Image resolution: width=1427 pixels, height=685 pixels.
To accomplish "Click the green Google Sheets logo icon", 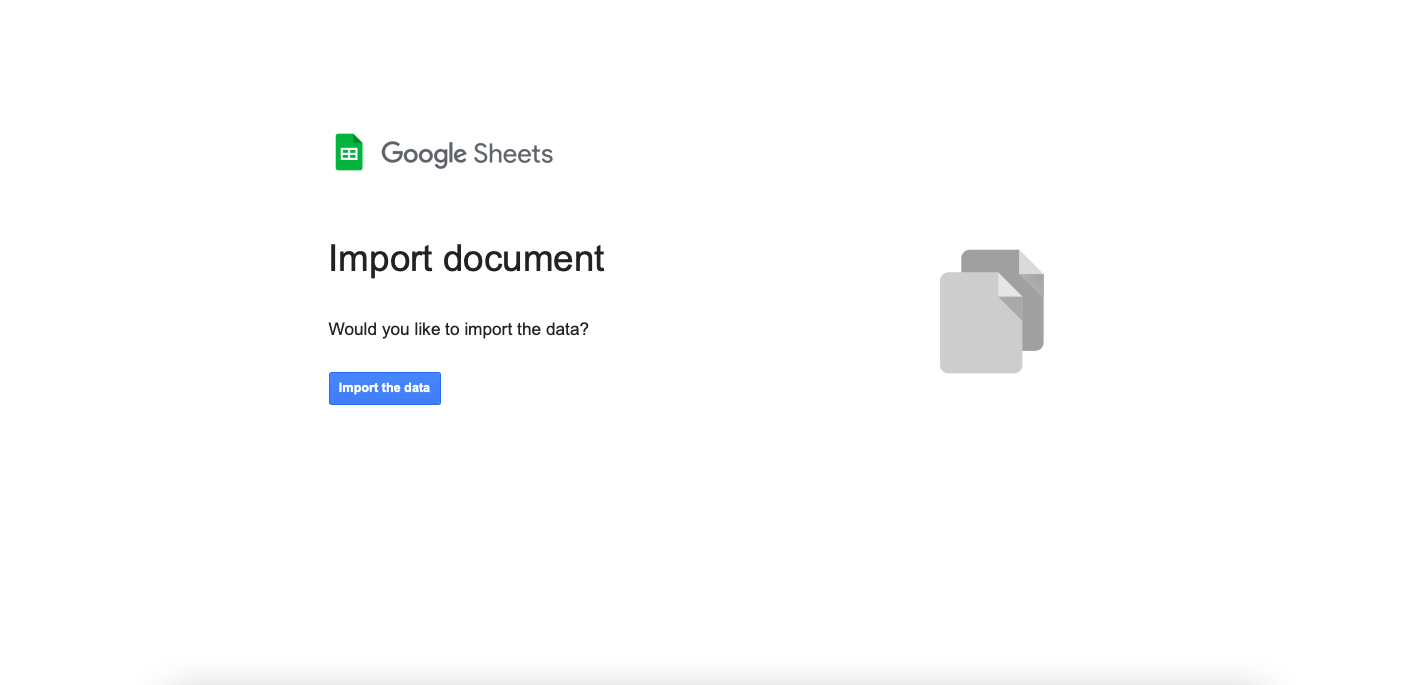I will (x=348, y=152).
